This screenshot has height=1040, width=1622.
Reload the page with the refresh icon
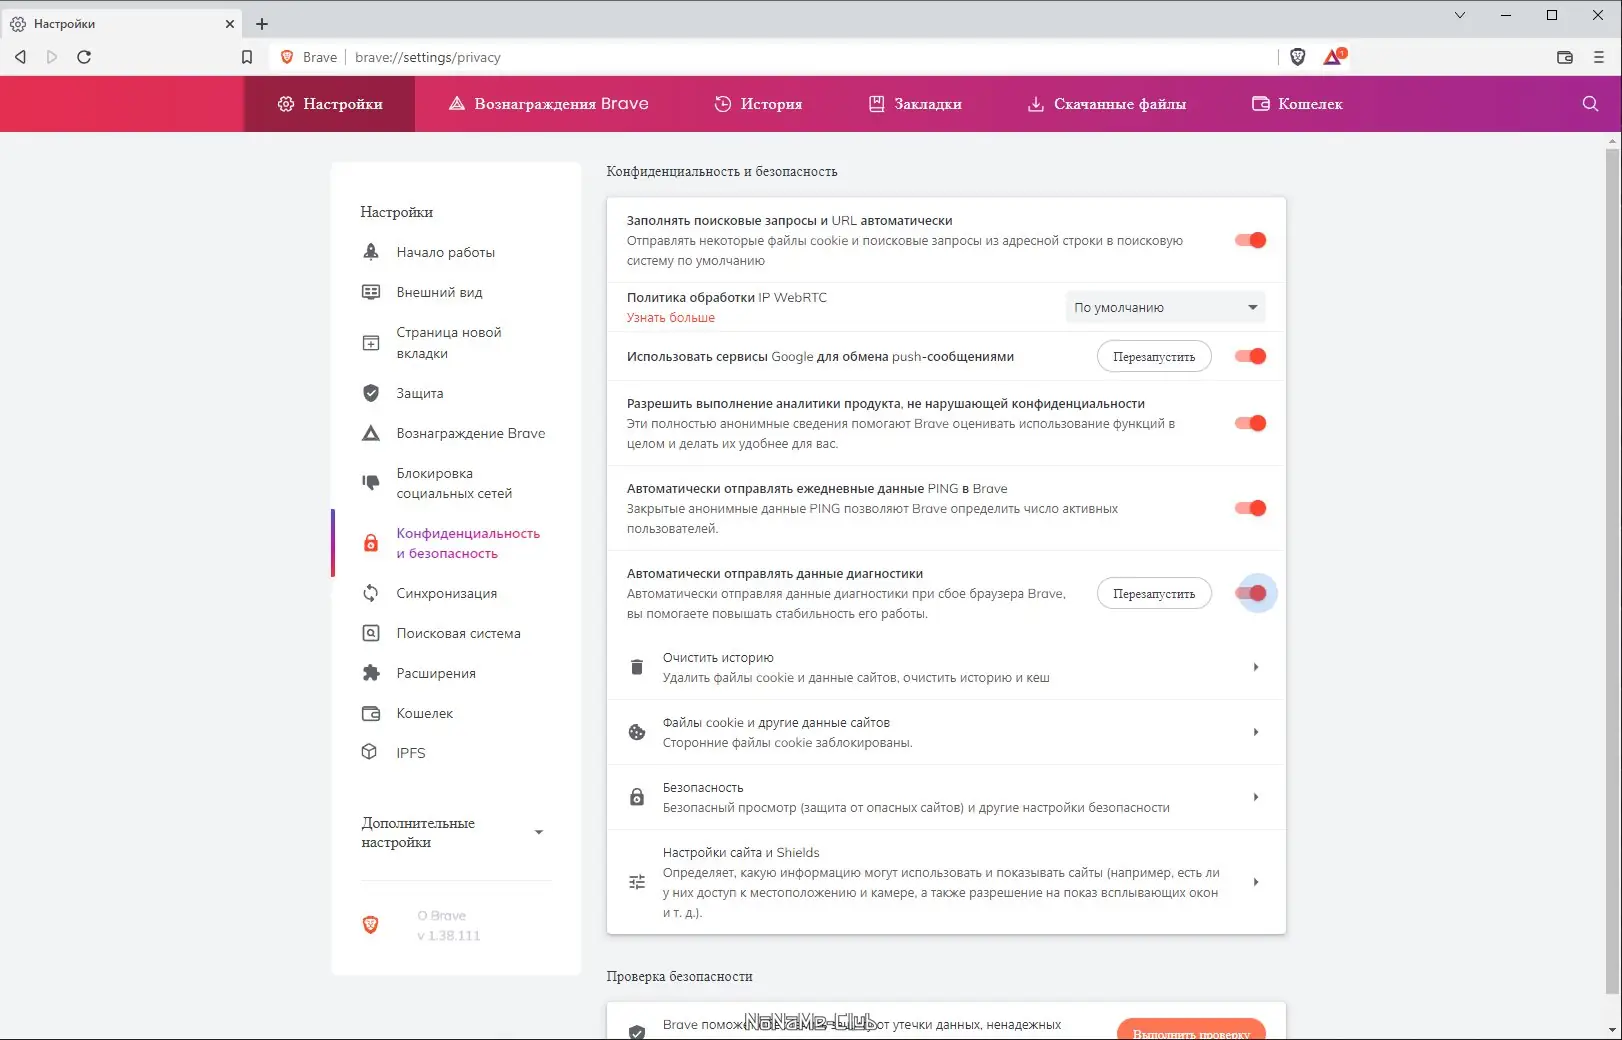pyautogui.click(x=84, y=57)
